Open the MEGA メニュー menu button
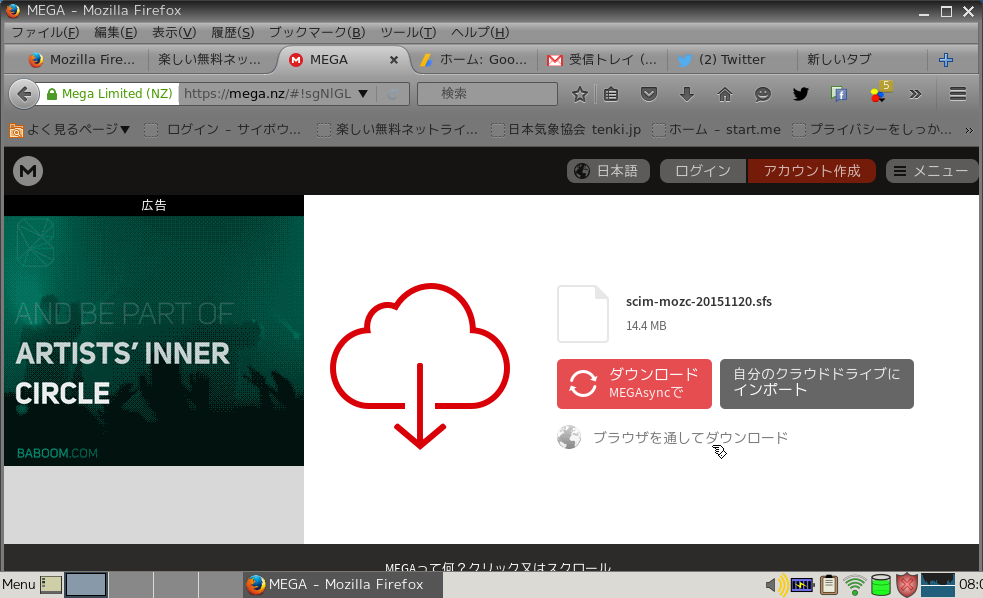This screenshot has height=598, width=983. pos(932,171)
